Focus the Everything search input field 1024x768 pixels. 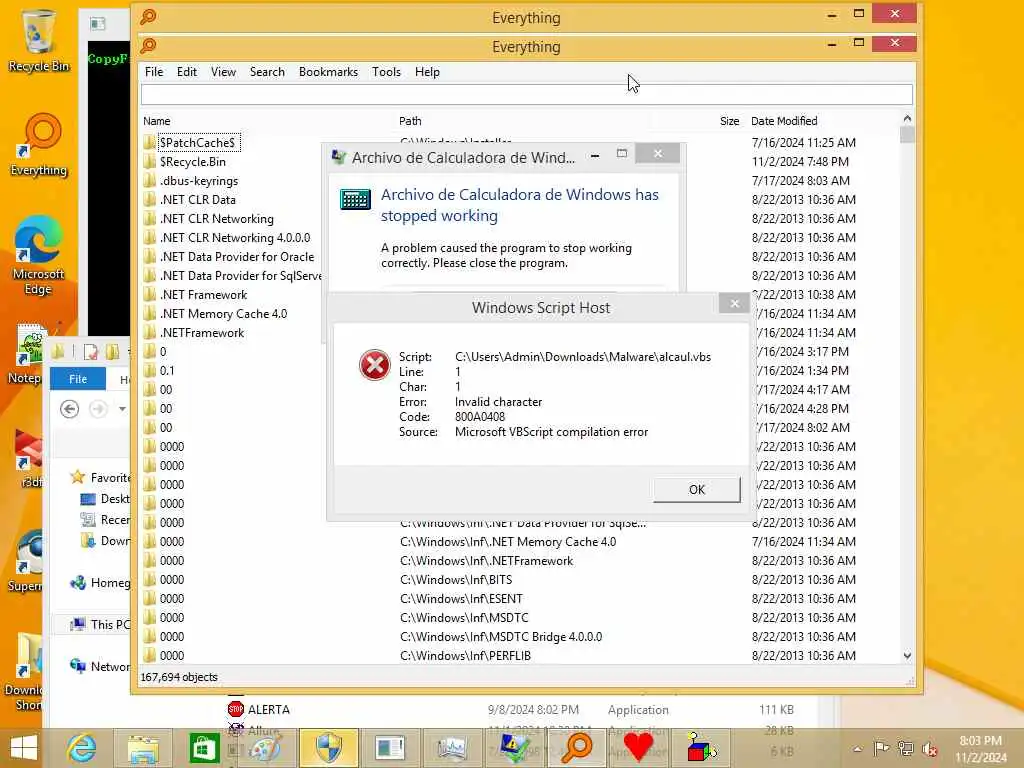coord(526,95)
